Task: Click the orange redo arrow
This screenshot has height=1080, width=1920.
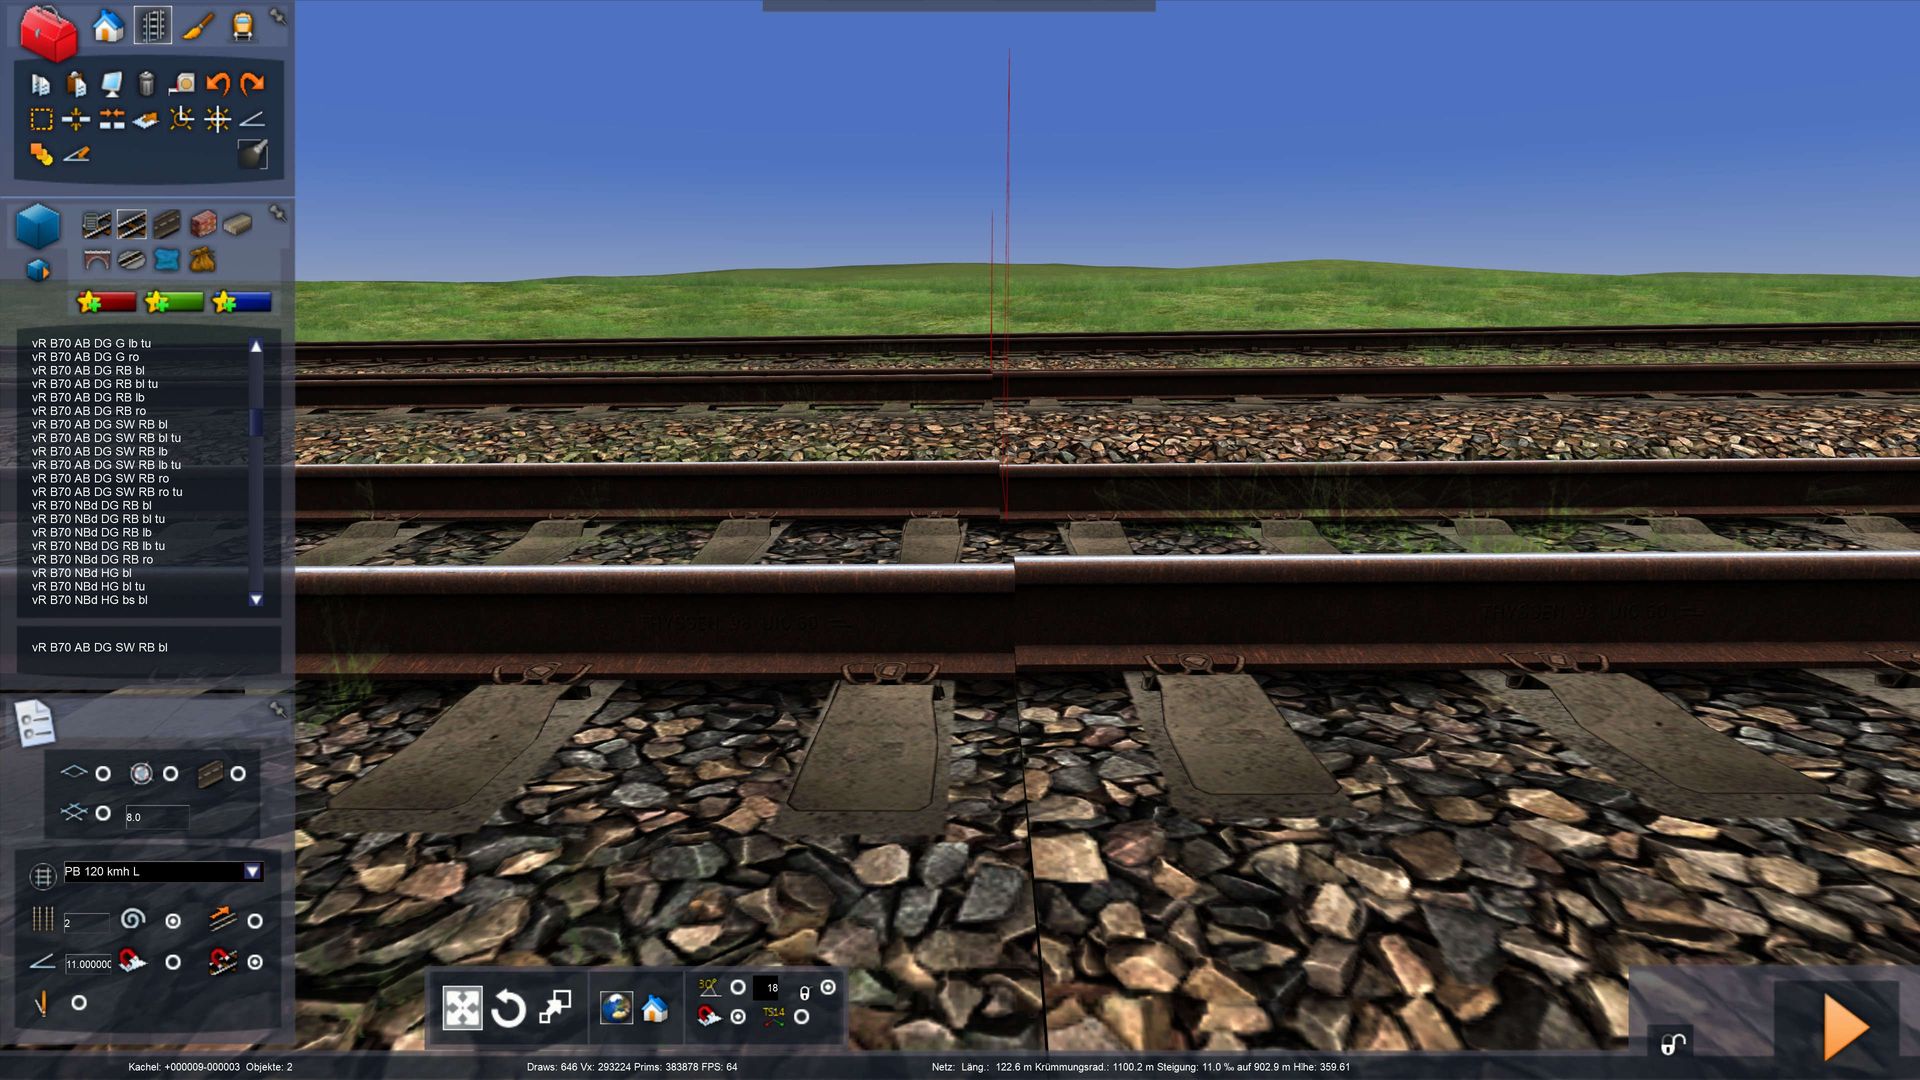Action: coord(253,84)
